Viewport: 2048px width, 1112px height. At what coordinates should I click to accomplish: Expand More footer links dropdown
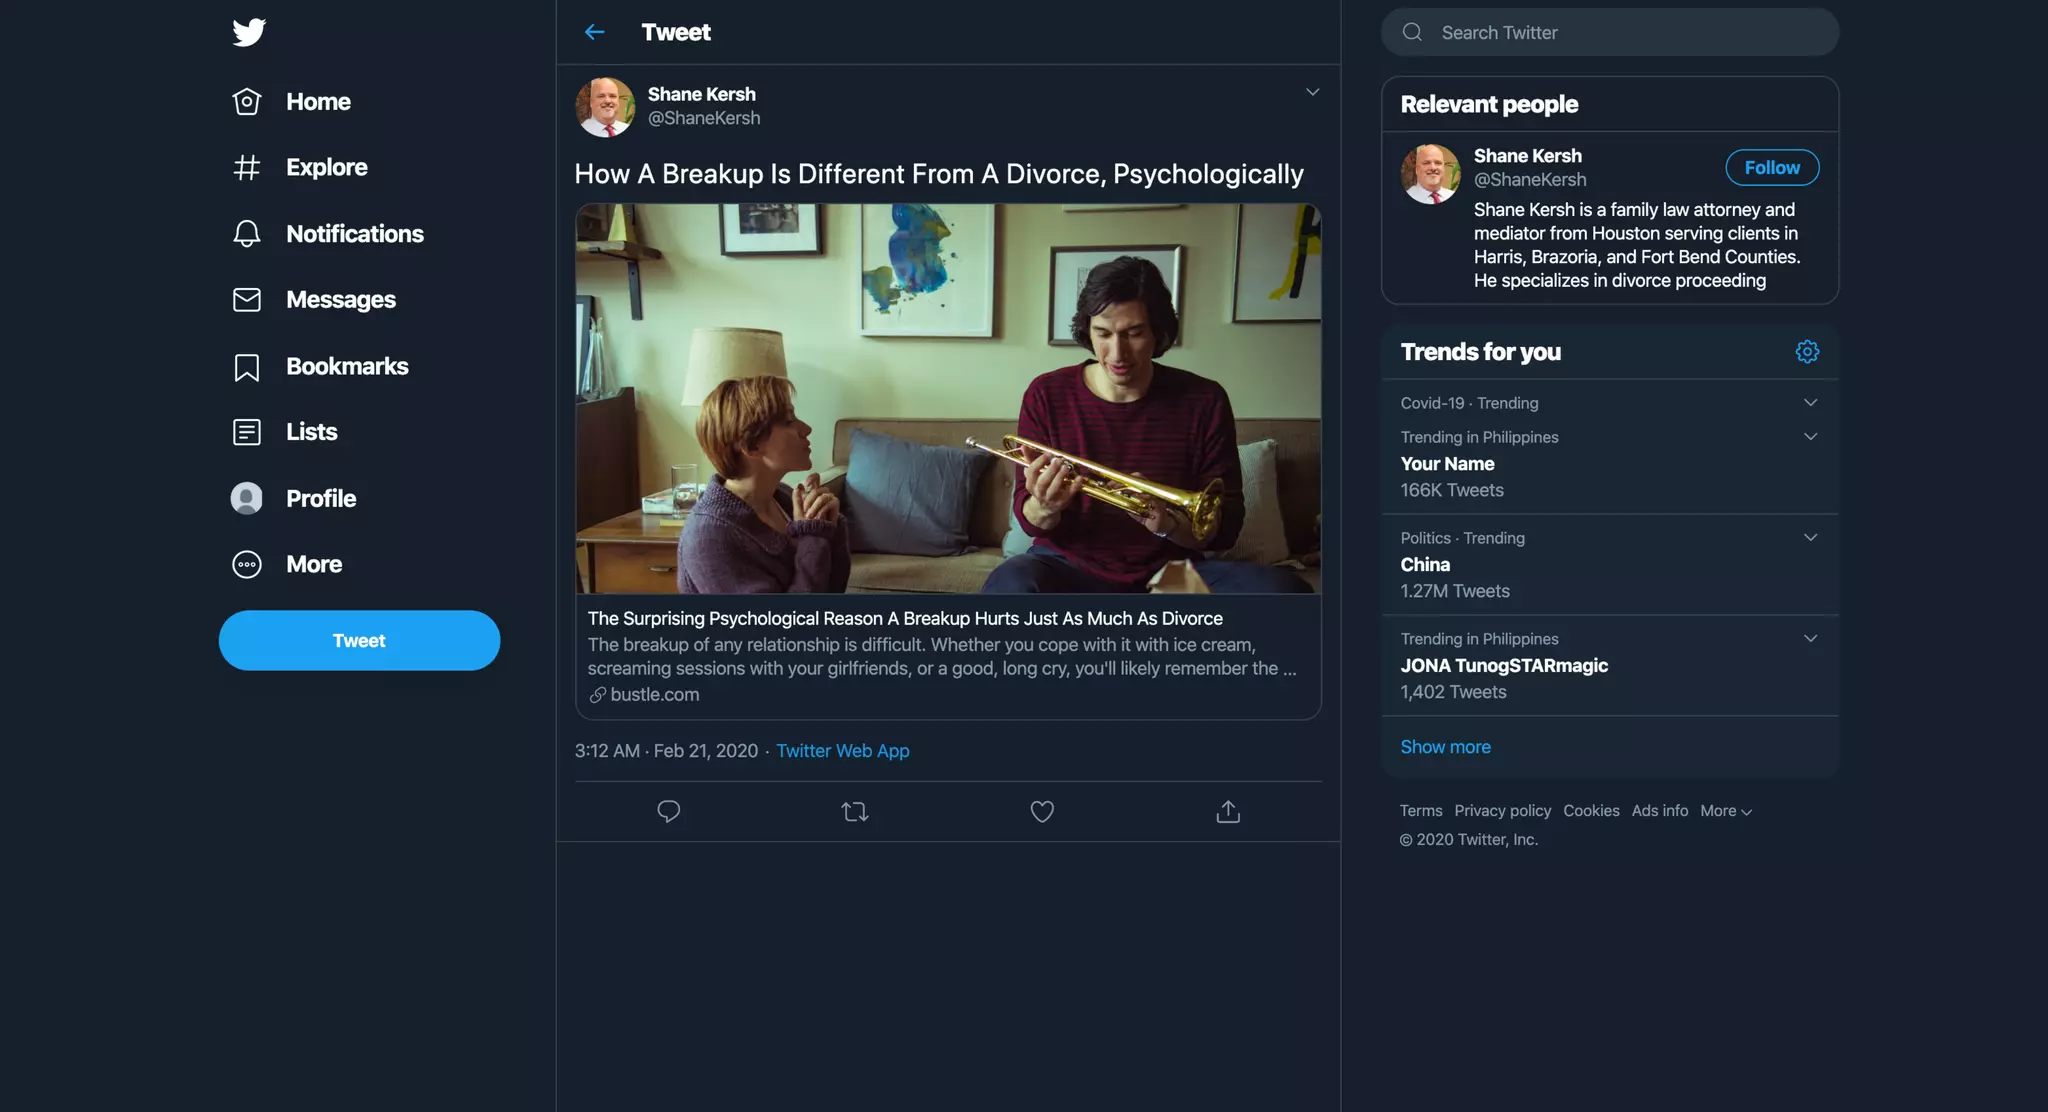(1726, 811)
